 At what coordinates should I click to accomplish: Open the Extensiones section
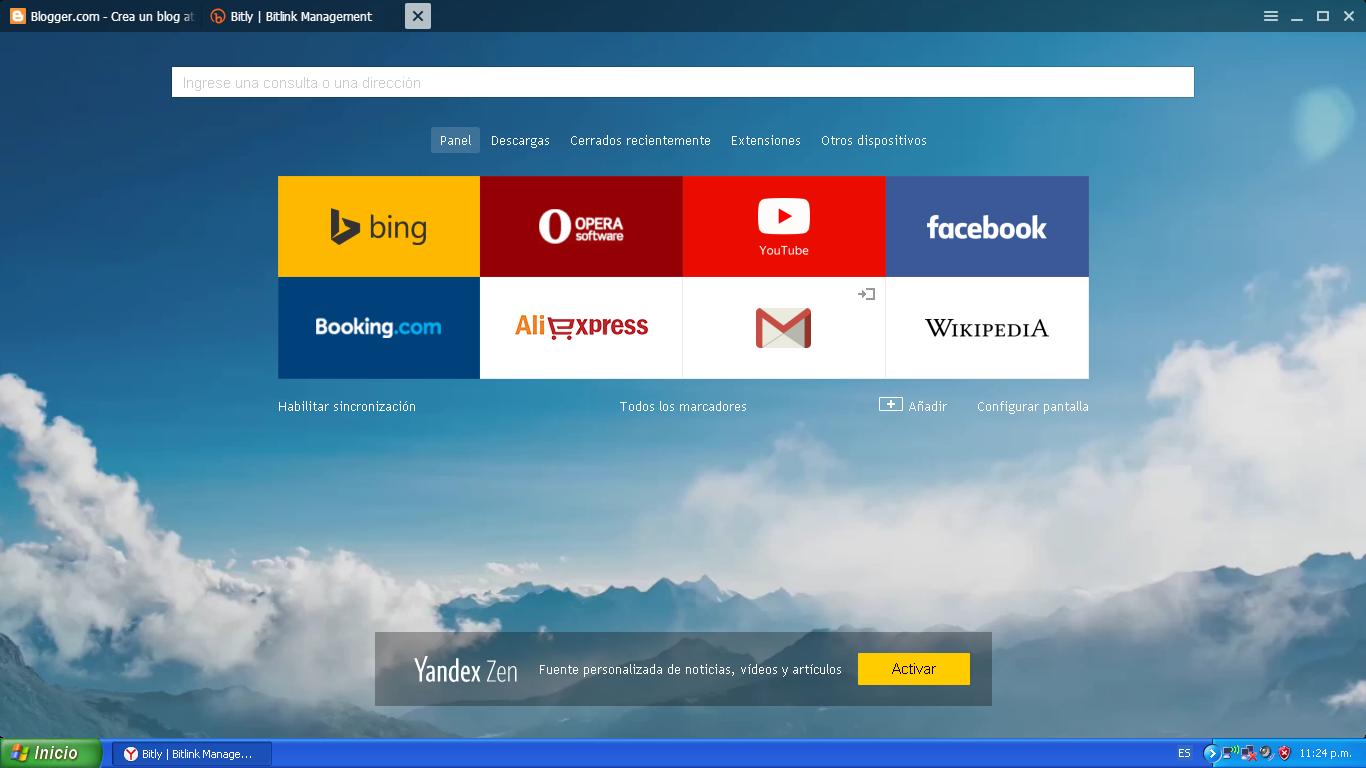pos(765,140)
